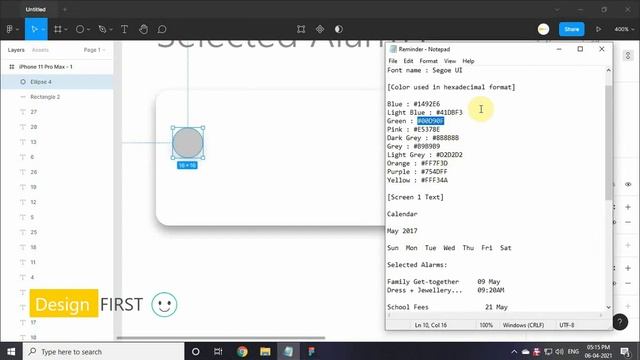Click 'Ln 10, Col 16' status entry
This screenshot has height=360, width=640.
click(431, 325)
